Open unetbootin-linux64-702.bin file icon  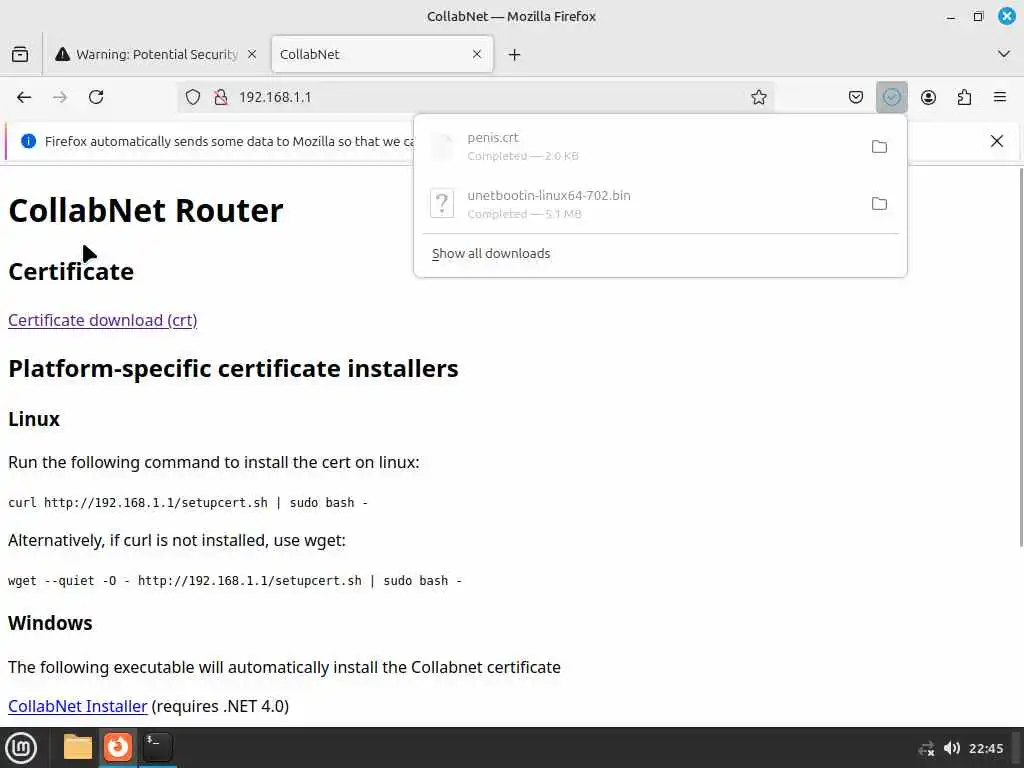442,203
